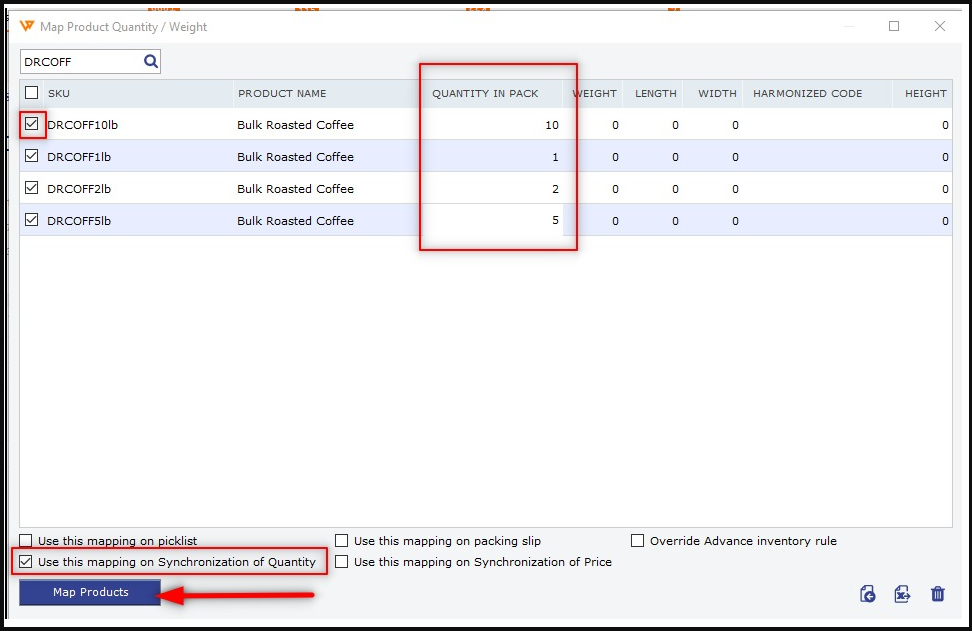Click the Map Products button
The image size is (972, 631).
click(90, 592)
